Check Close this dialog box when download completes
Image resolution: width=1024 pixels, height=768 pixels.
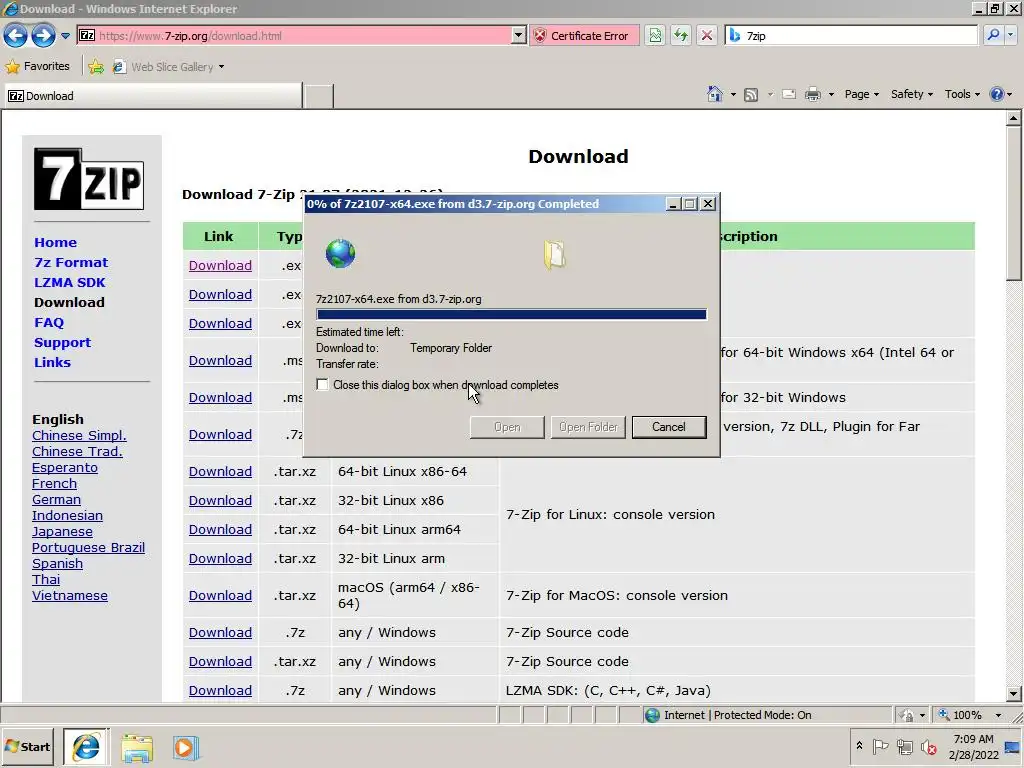[322, 385]
